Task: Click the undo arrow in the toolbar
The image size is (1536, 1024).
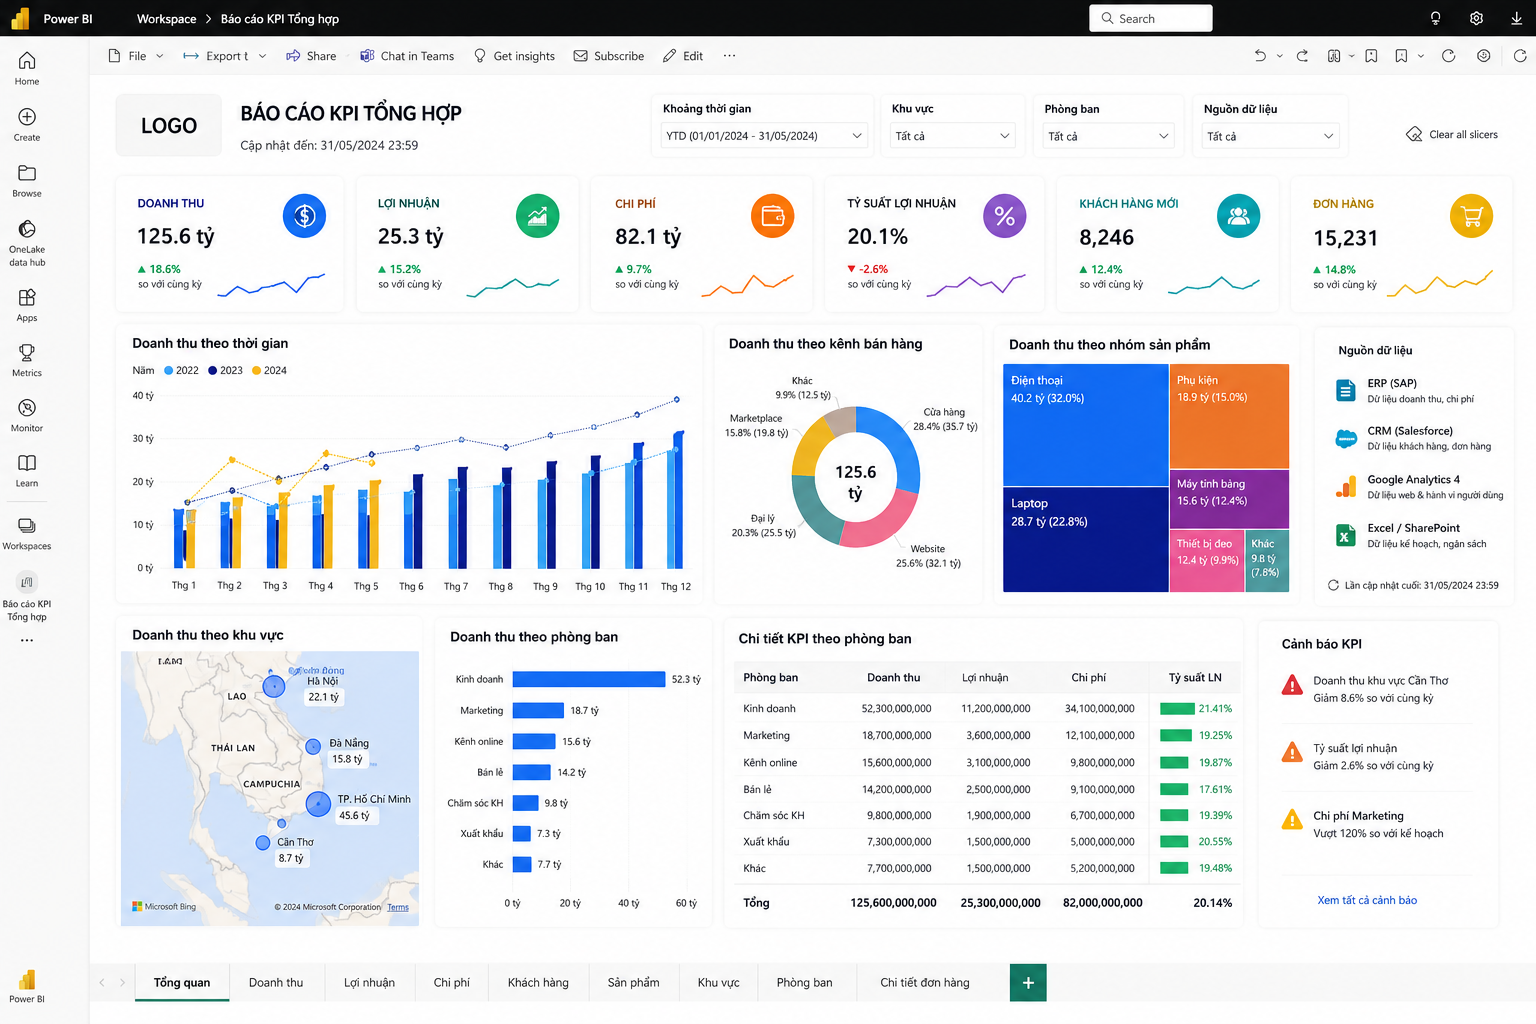Action: [x=1260, y=56]
